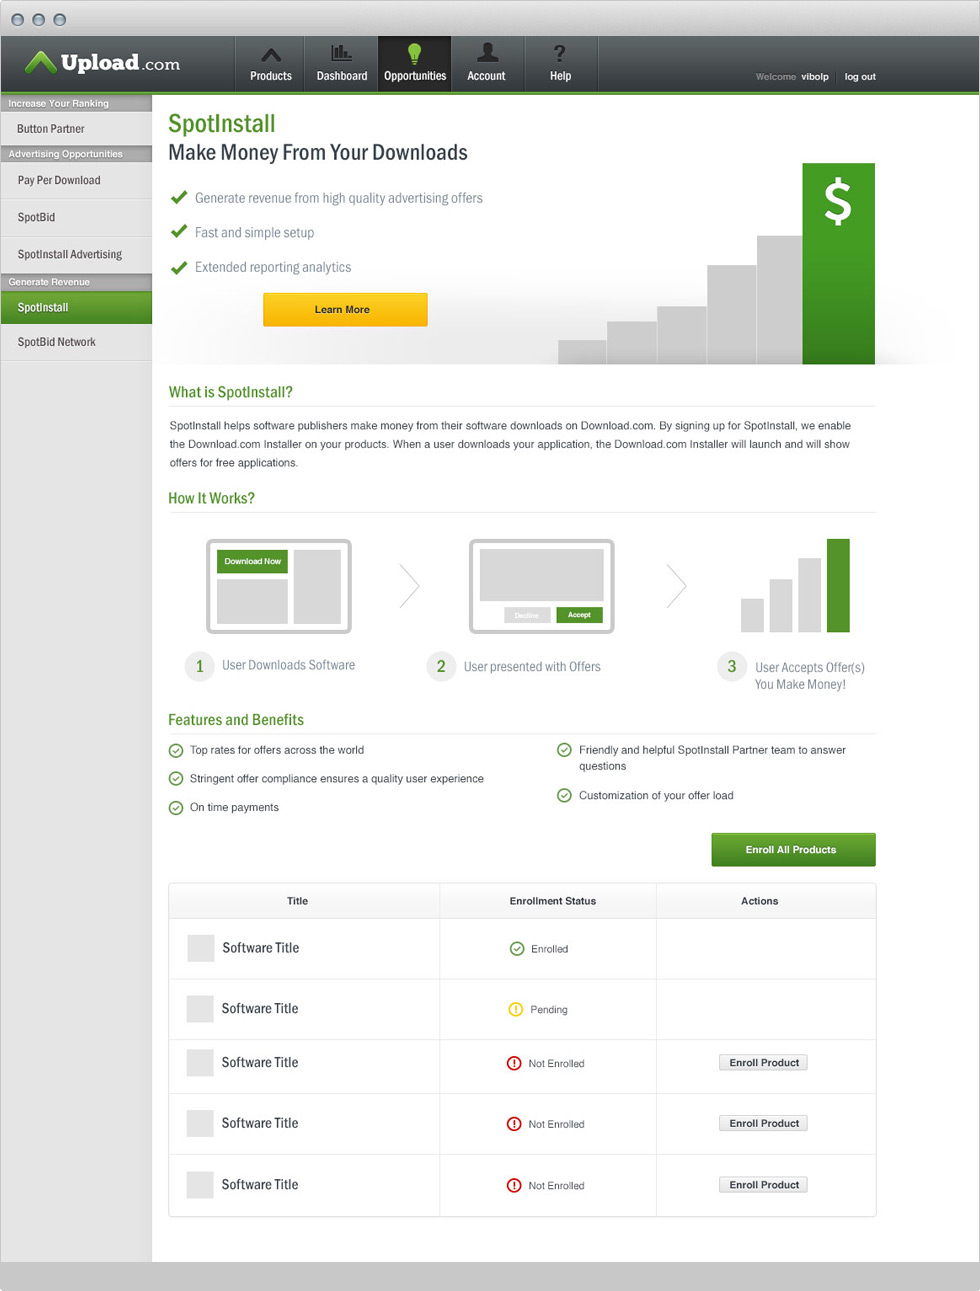This screenshot has width=980, height=1291.
Task: Open the Account person icon
Action: tap(487, 53)
